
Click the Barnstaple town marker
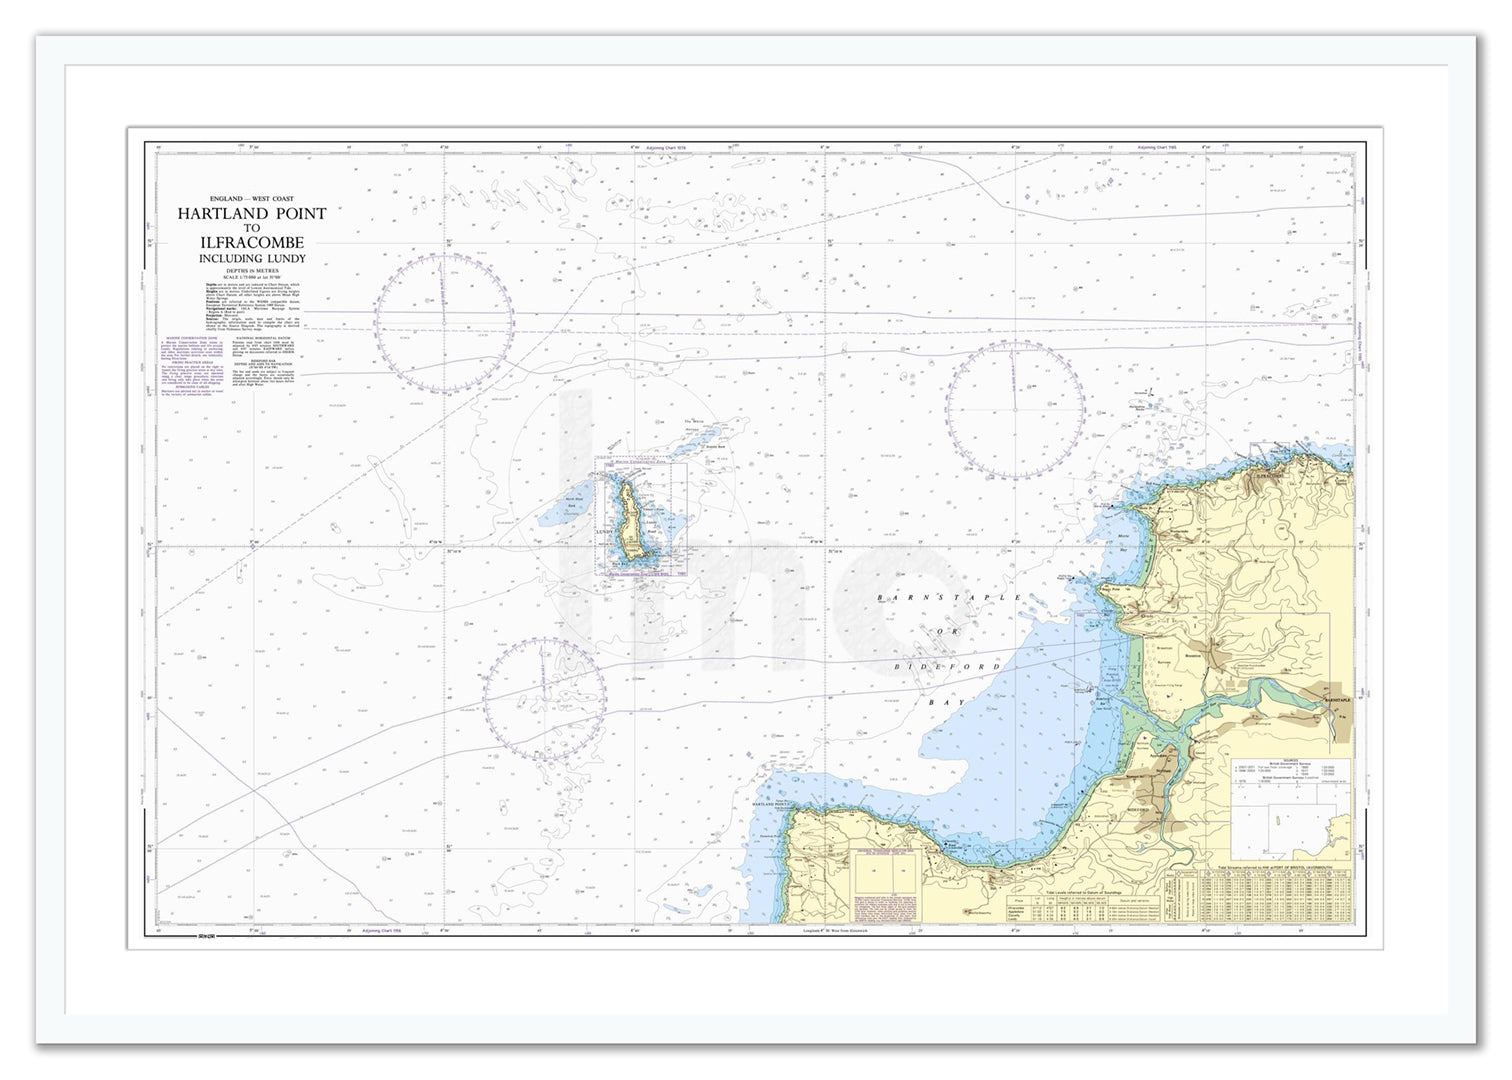tap(1335, 700)
